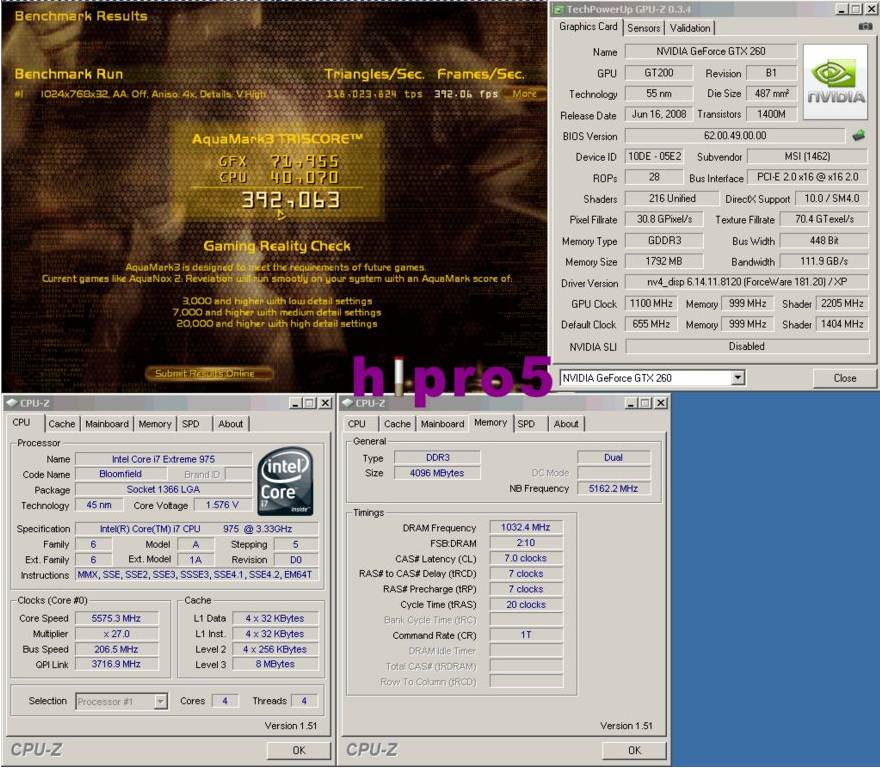Screen dimensions: 880x768
Task: Click the CAS# Latency value 7.0 clocks
Action: pyautogui.click(x=526, y=558)
